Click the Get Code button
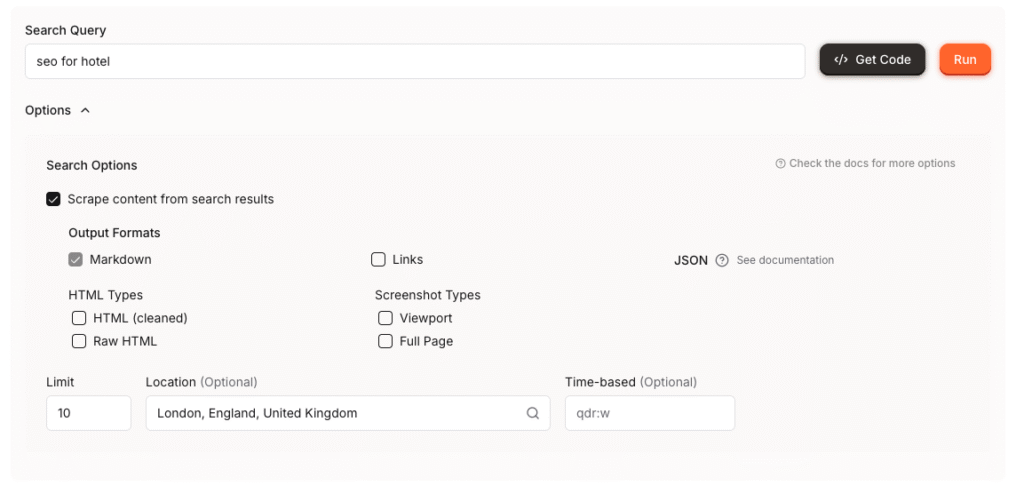This screenshot has width=1024, height=501. click(x=872, y=60)
